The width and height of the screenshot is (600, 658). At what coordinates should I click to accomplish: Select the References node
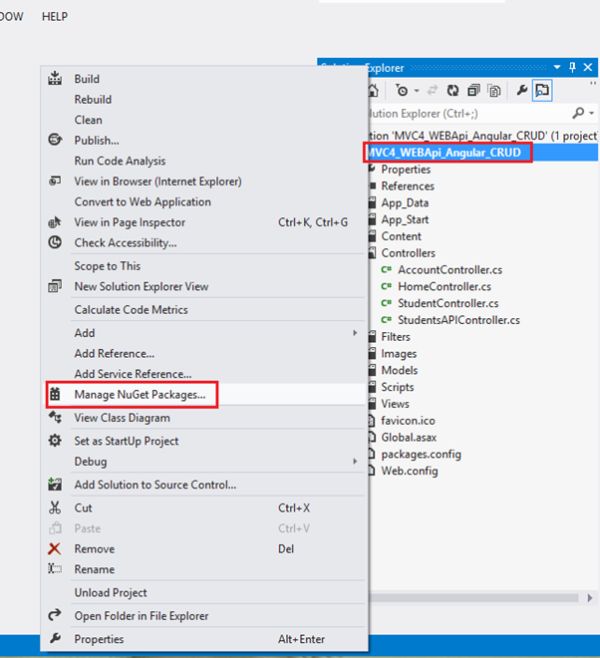(407, 186)
